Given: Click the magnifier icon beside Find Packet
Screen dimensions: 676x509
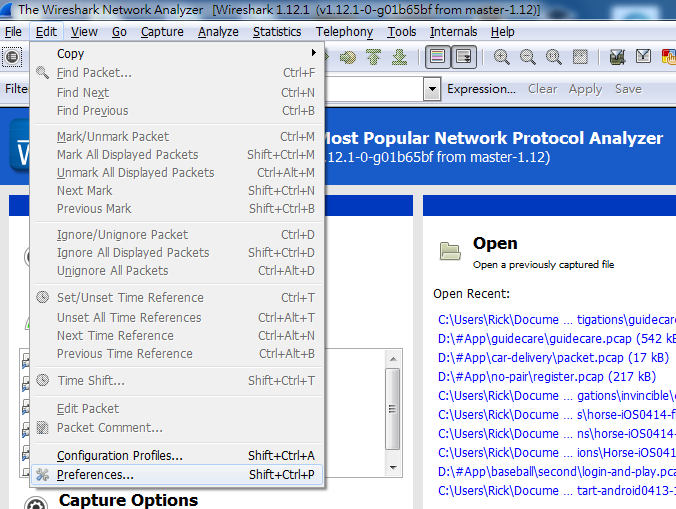Looking at the screenshot, I should pyautogui.click(x=42, y=72).
